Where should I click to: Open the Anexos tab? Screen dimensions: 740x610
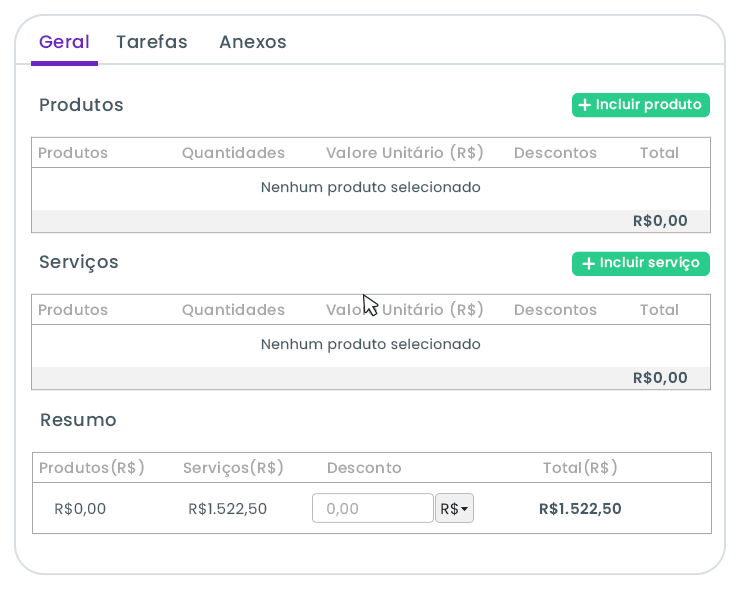click(x=253, y=42)
